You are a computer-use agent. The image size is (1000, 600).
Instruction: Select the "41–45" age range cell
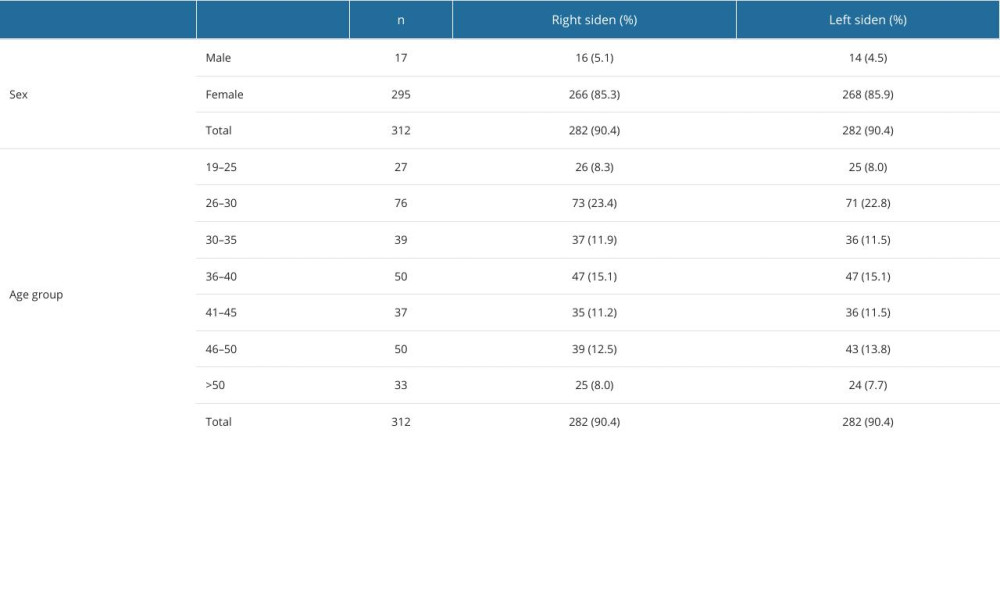click(x=220, y=312)
